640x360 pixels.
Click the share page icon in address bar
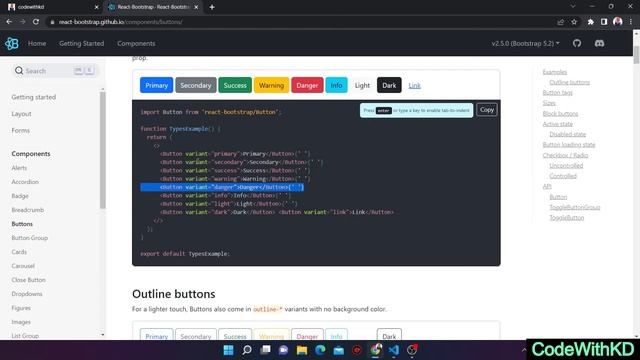tap(560, 22)
